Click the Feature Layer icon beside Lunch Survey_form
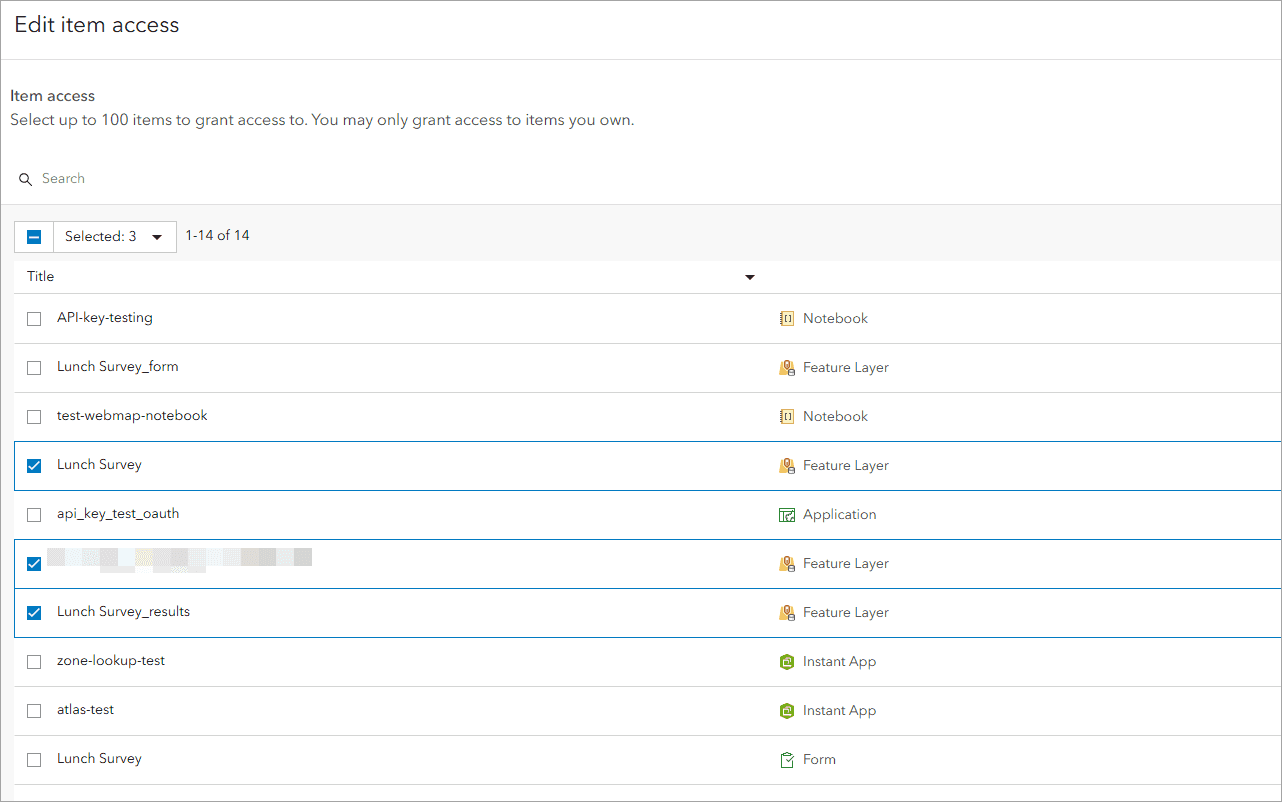This screenshot has width=1282, height=802. [x=788, y=367]
